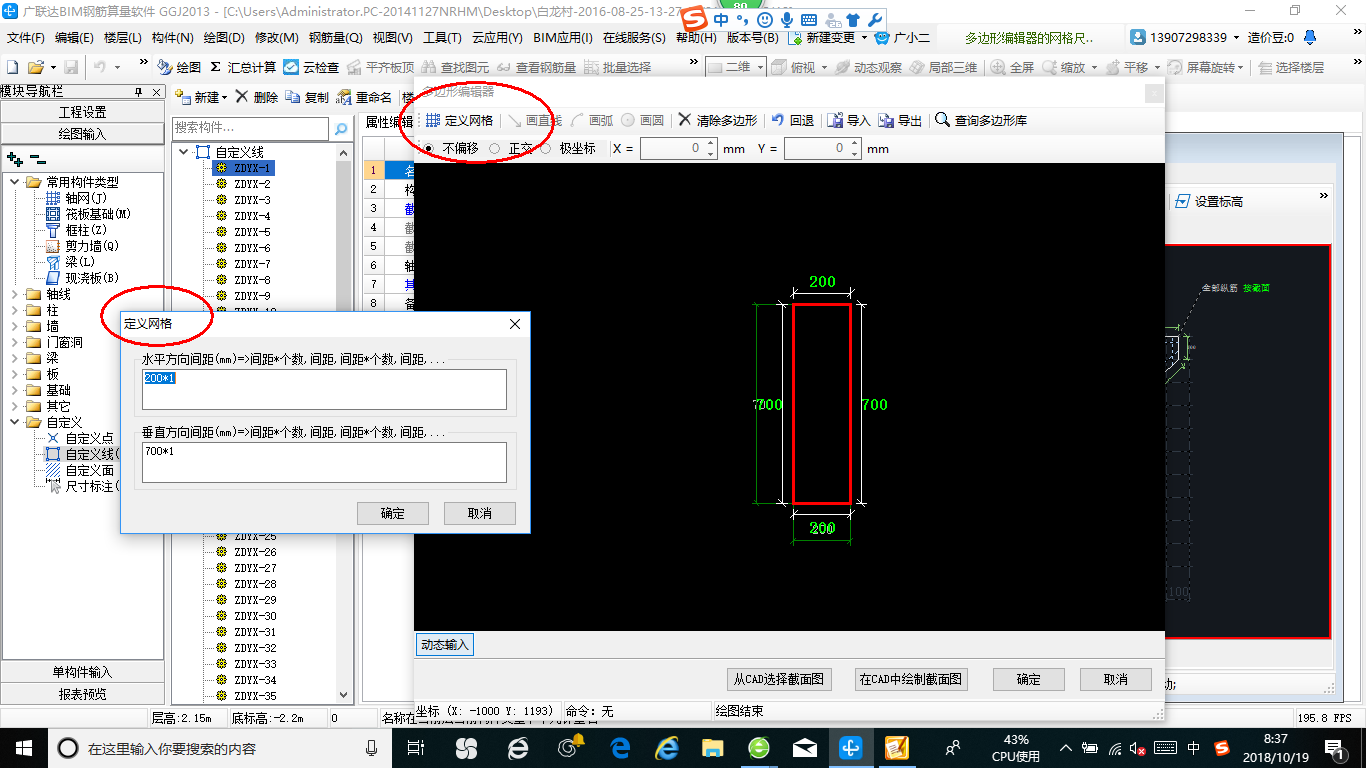Image resolution: width=1366 pixels, height=768 pixels.
Task: Click 确定 in the polygon editor footer
Action: pyautogui.click(x=1029, y=679)
